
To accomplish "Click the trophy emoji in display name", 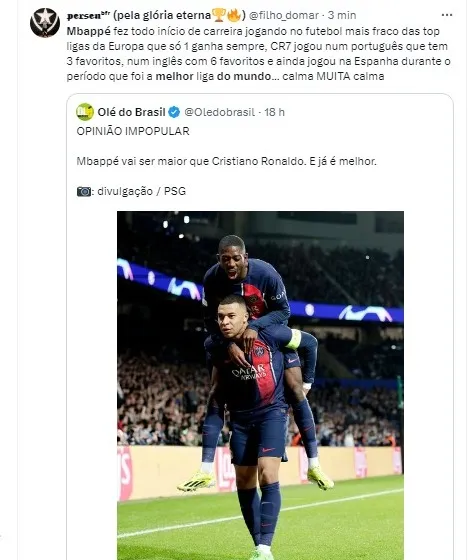I will pyautogui.click(x=219, y=15).
